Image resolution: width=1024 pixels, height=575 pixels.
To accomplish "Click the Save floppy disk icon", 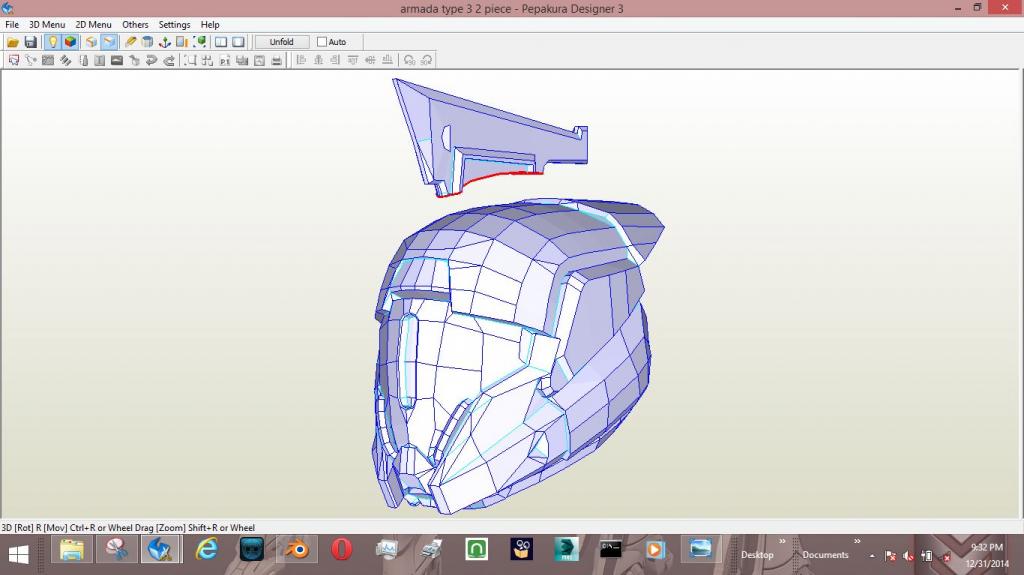I will 30,42.
